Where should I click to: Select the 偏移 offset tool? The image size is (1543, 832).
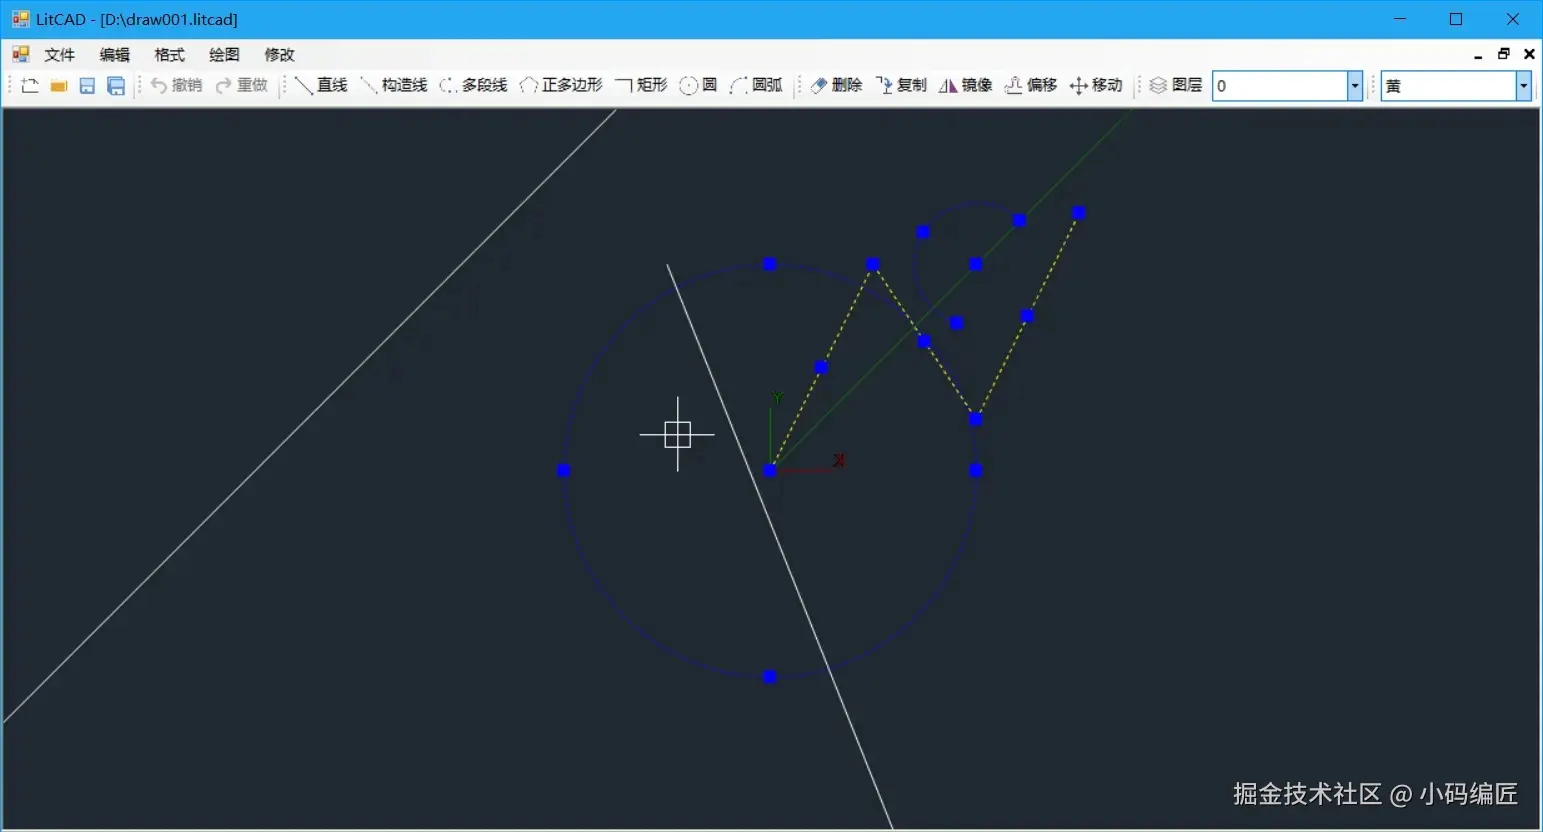(x=1031, y=86)
